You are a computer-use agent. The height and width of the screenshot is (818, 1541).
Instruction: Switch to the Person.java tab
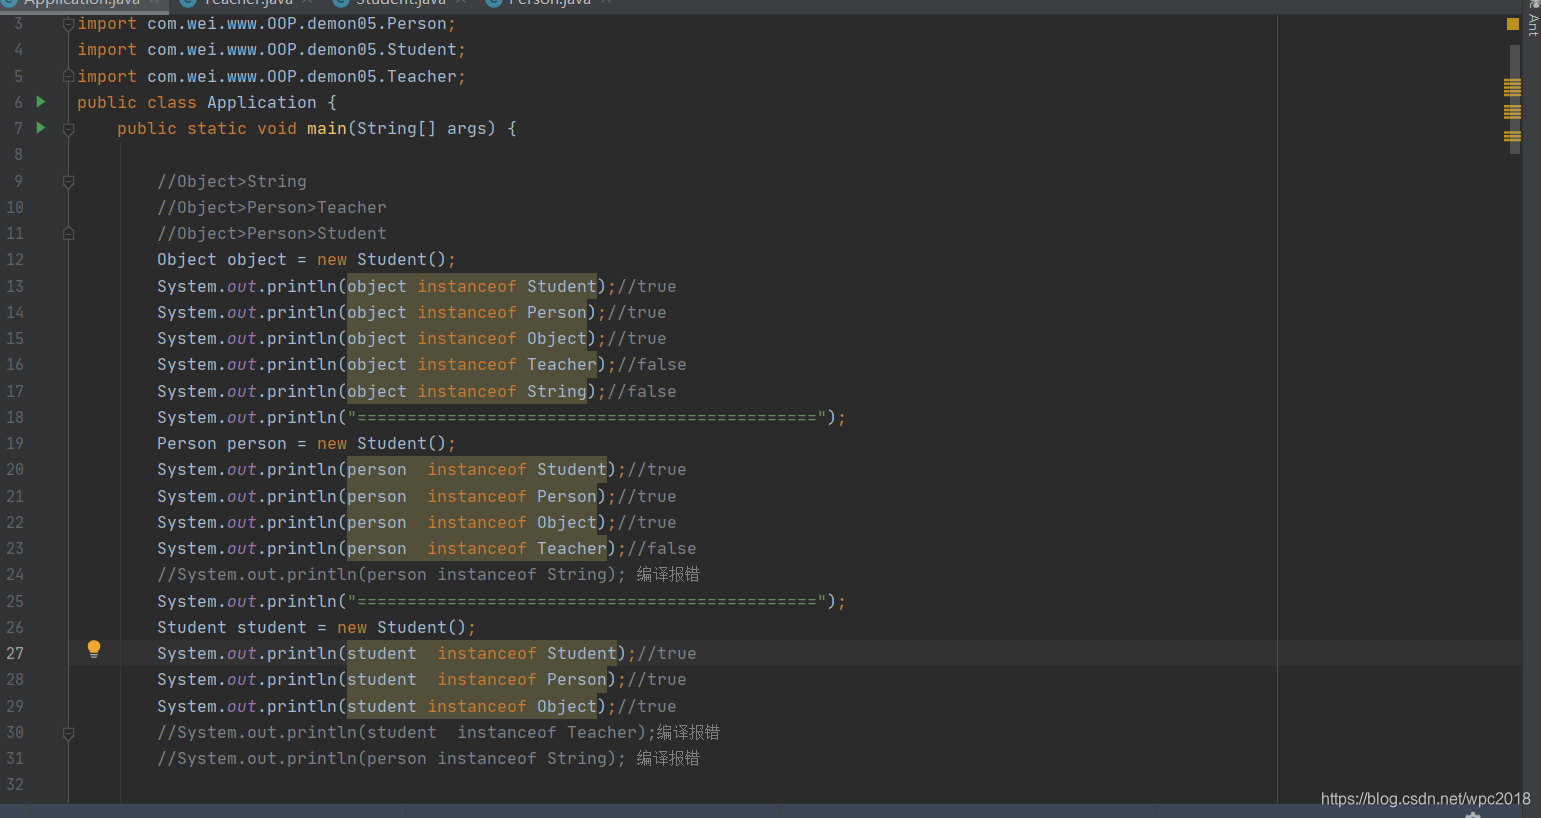click(x=548, y=3)
